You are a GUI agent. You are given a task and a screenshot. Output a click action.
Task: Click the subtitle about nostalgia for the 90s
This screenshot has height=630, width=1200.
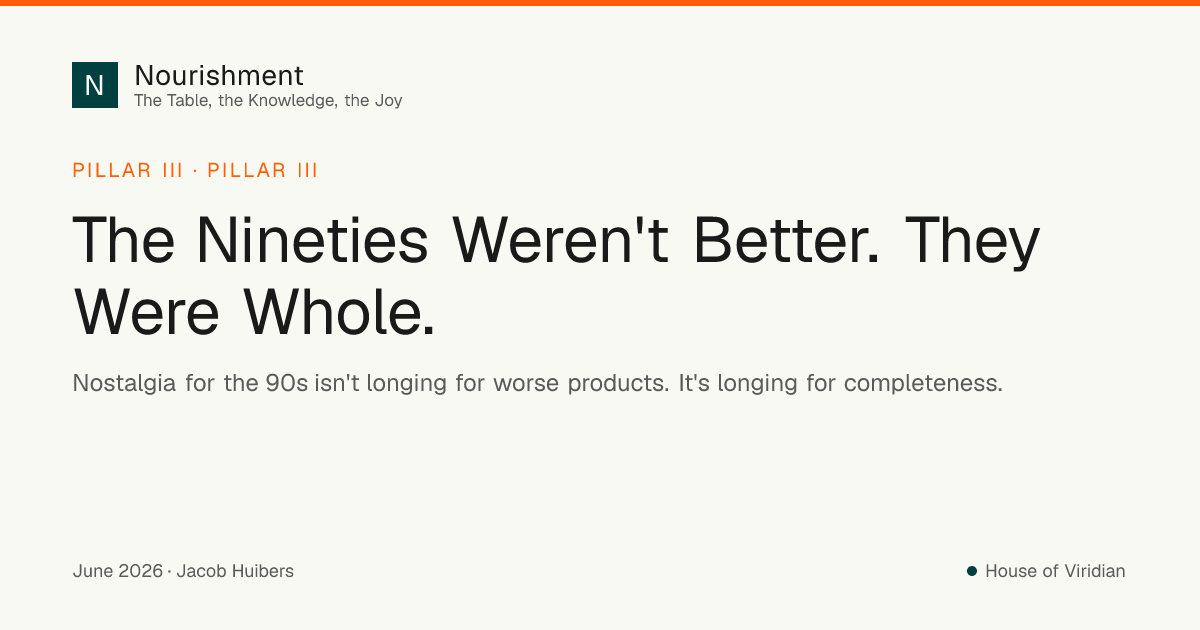click(537, 383)
